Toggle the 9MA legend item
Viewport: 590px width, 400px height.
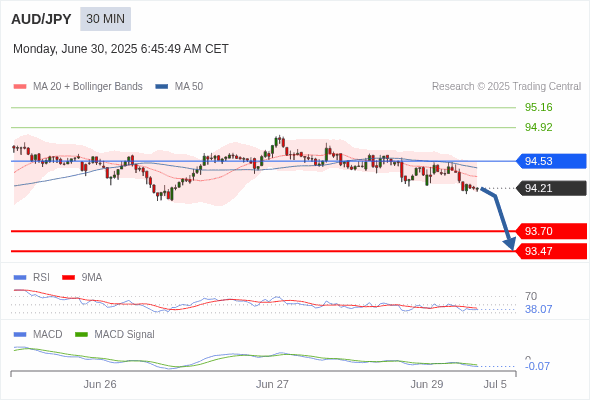click(x=82, y=277)
